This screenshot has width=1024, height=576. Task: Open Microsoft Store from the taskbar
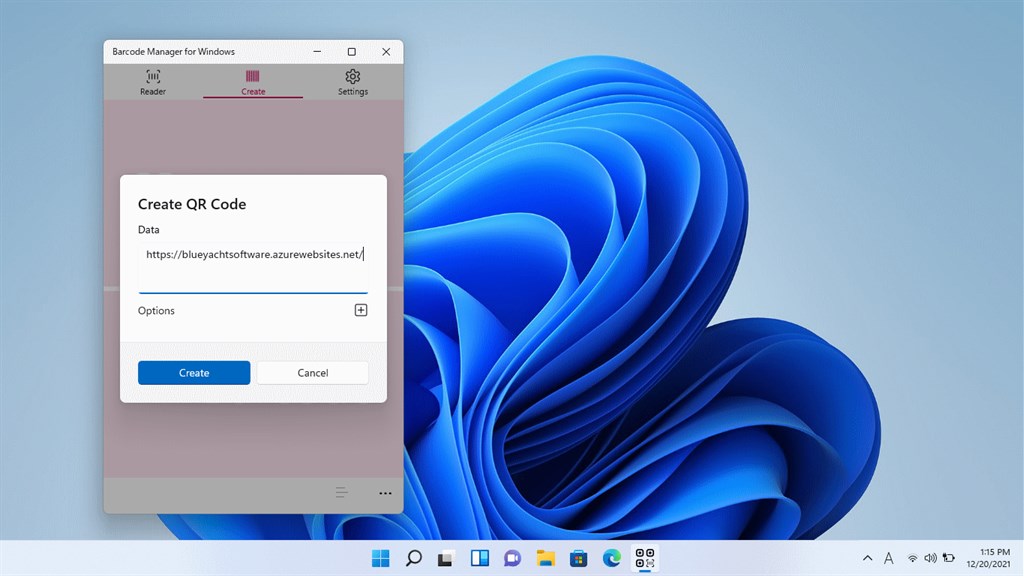[x=578, y=558]
